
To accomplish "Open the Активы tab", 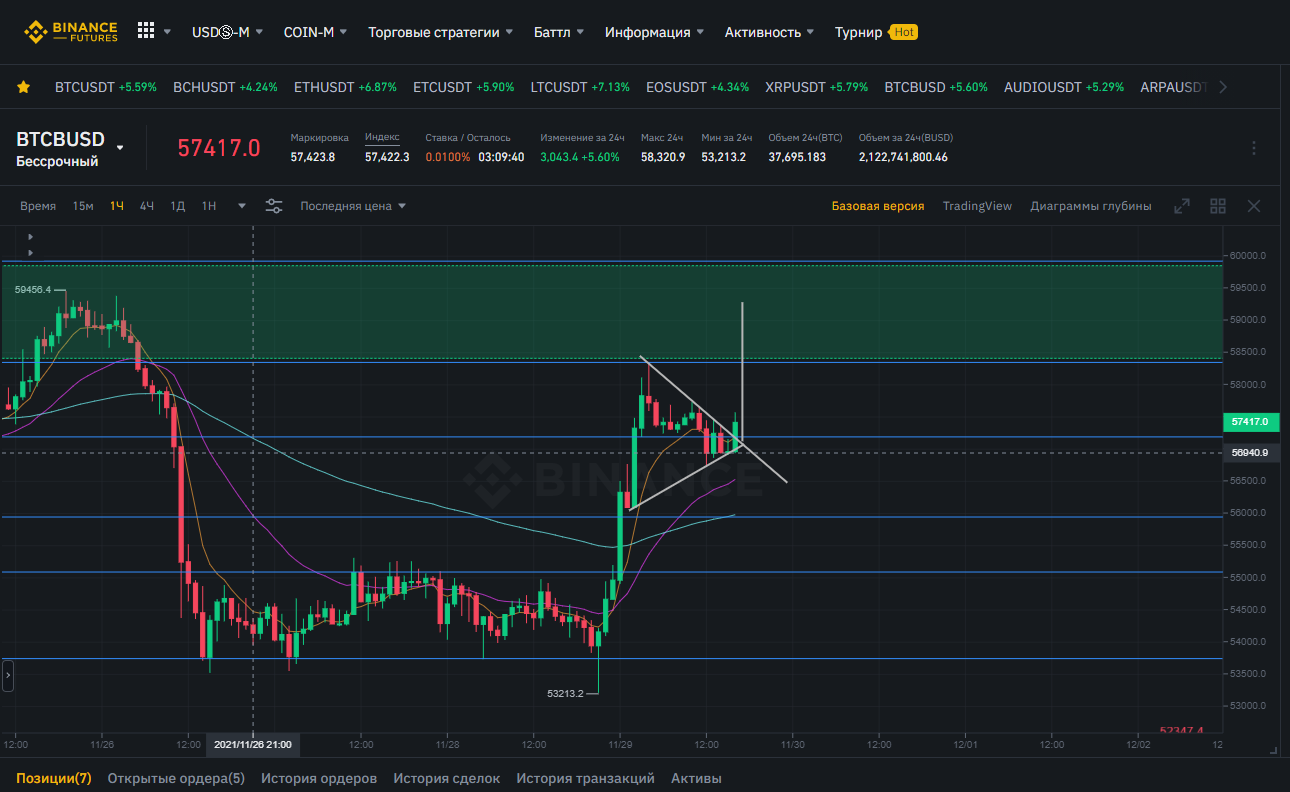I will 696,778.
